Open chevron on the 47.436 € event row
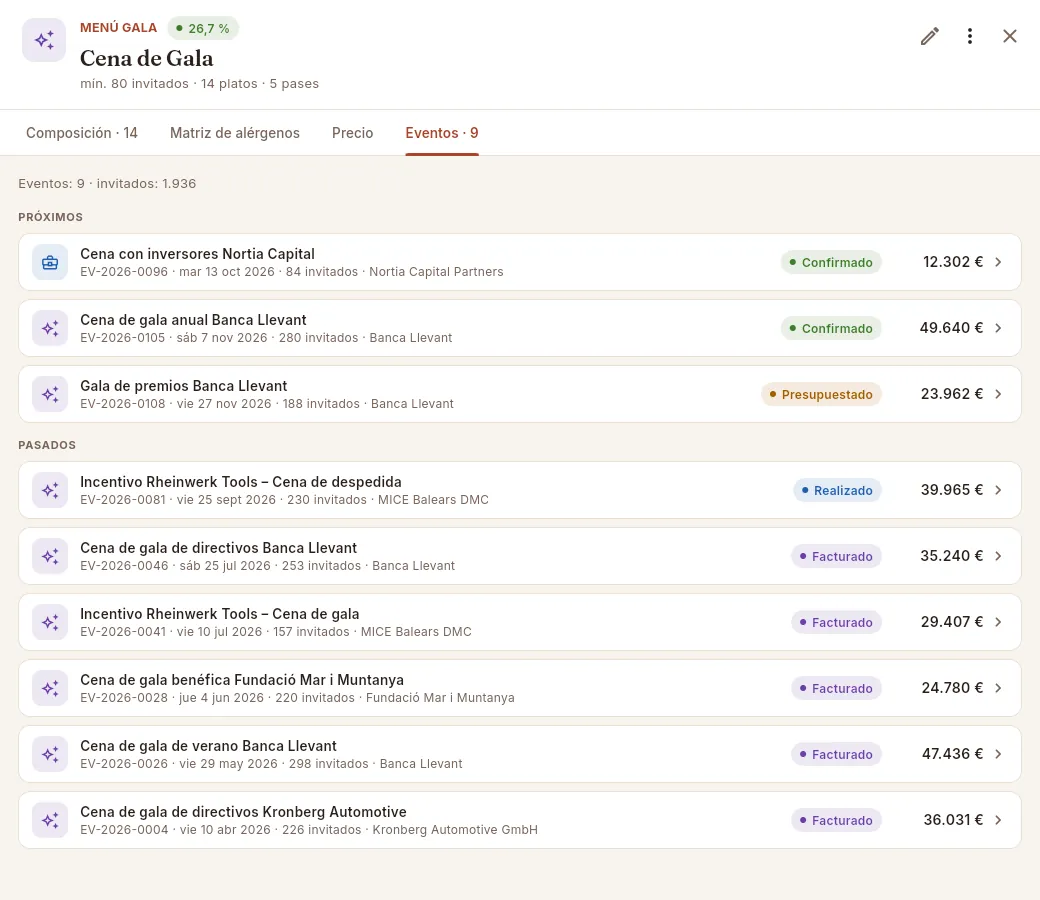1040x900 pixels. [x=998, y=754]
